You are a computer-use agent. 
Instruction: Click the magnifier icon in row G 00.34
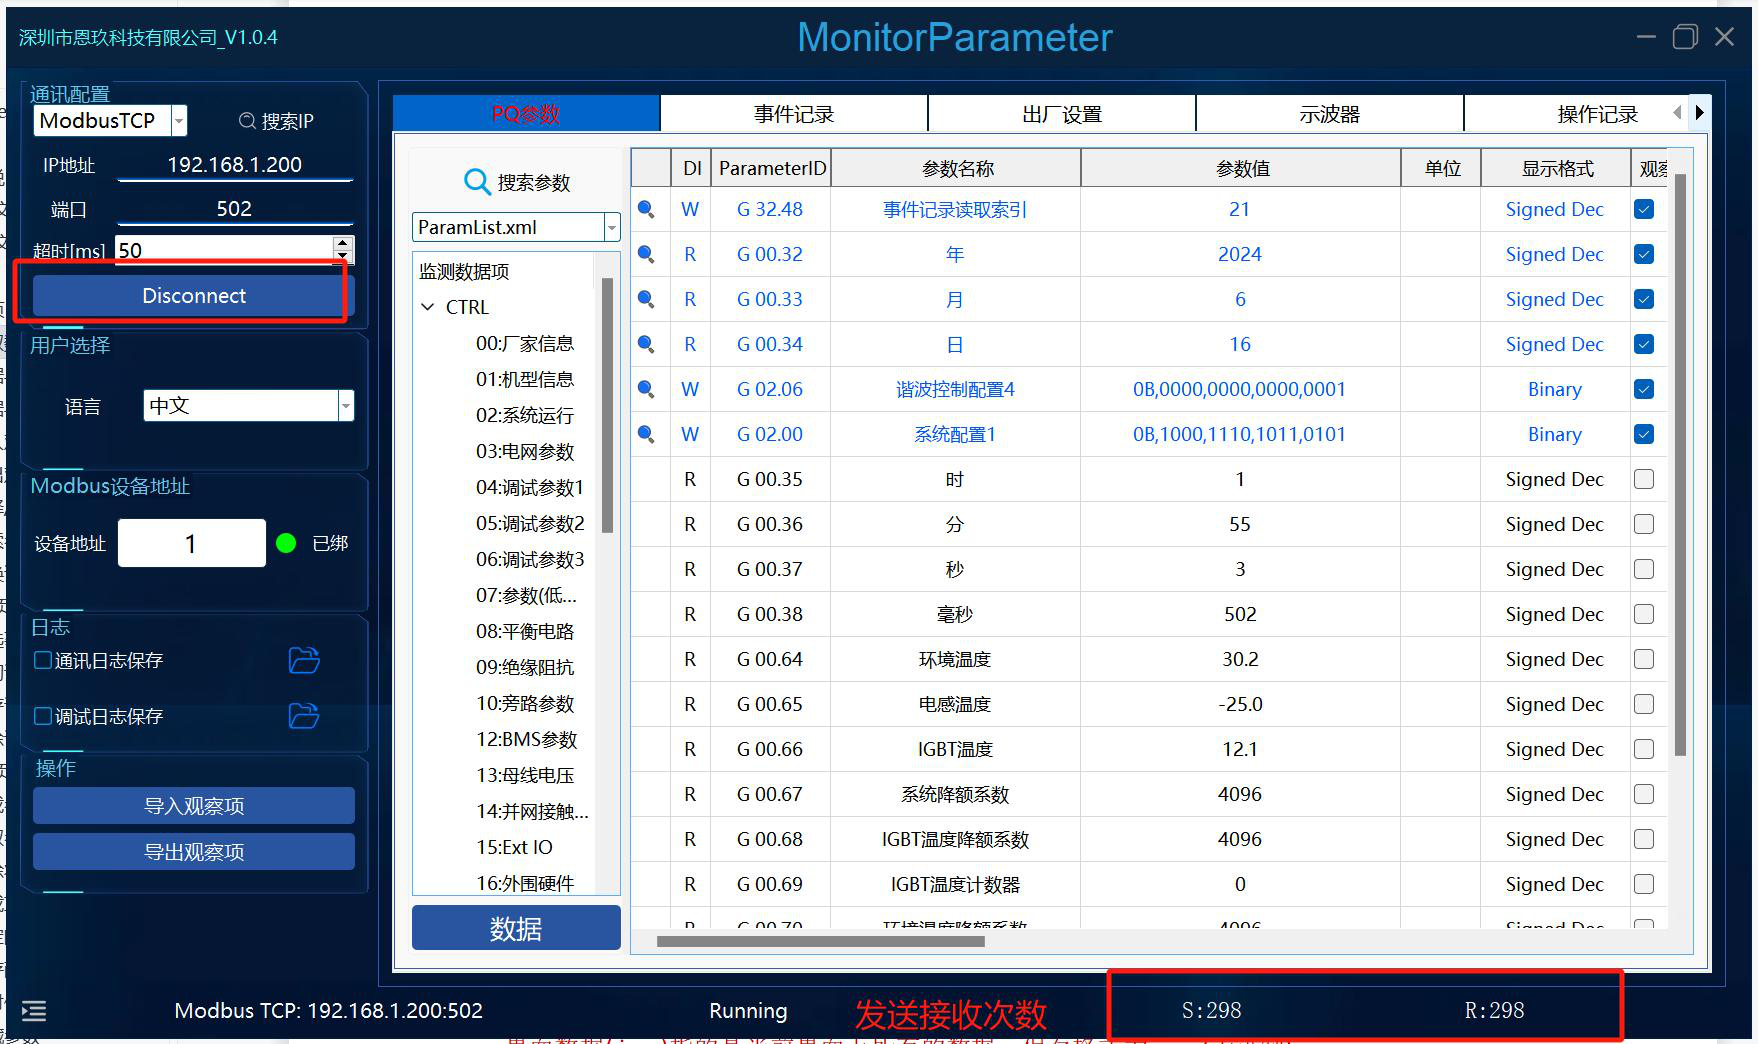pos(647,345)
